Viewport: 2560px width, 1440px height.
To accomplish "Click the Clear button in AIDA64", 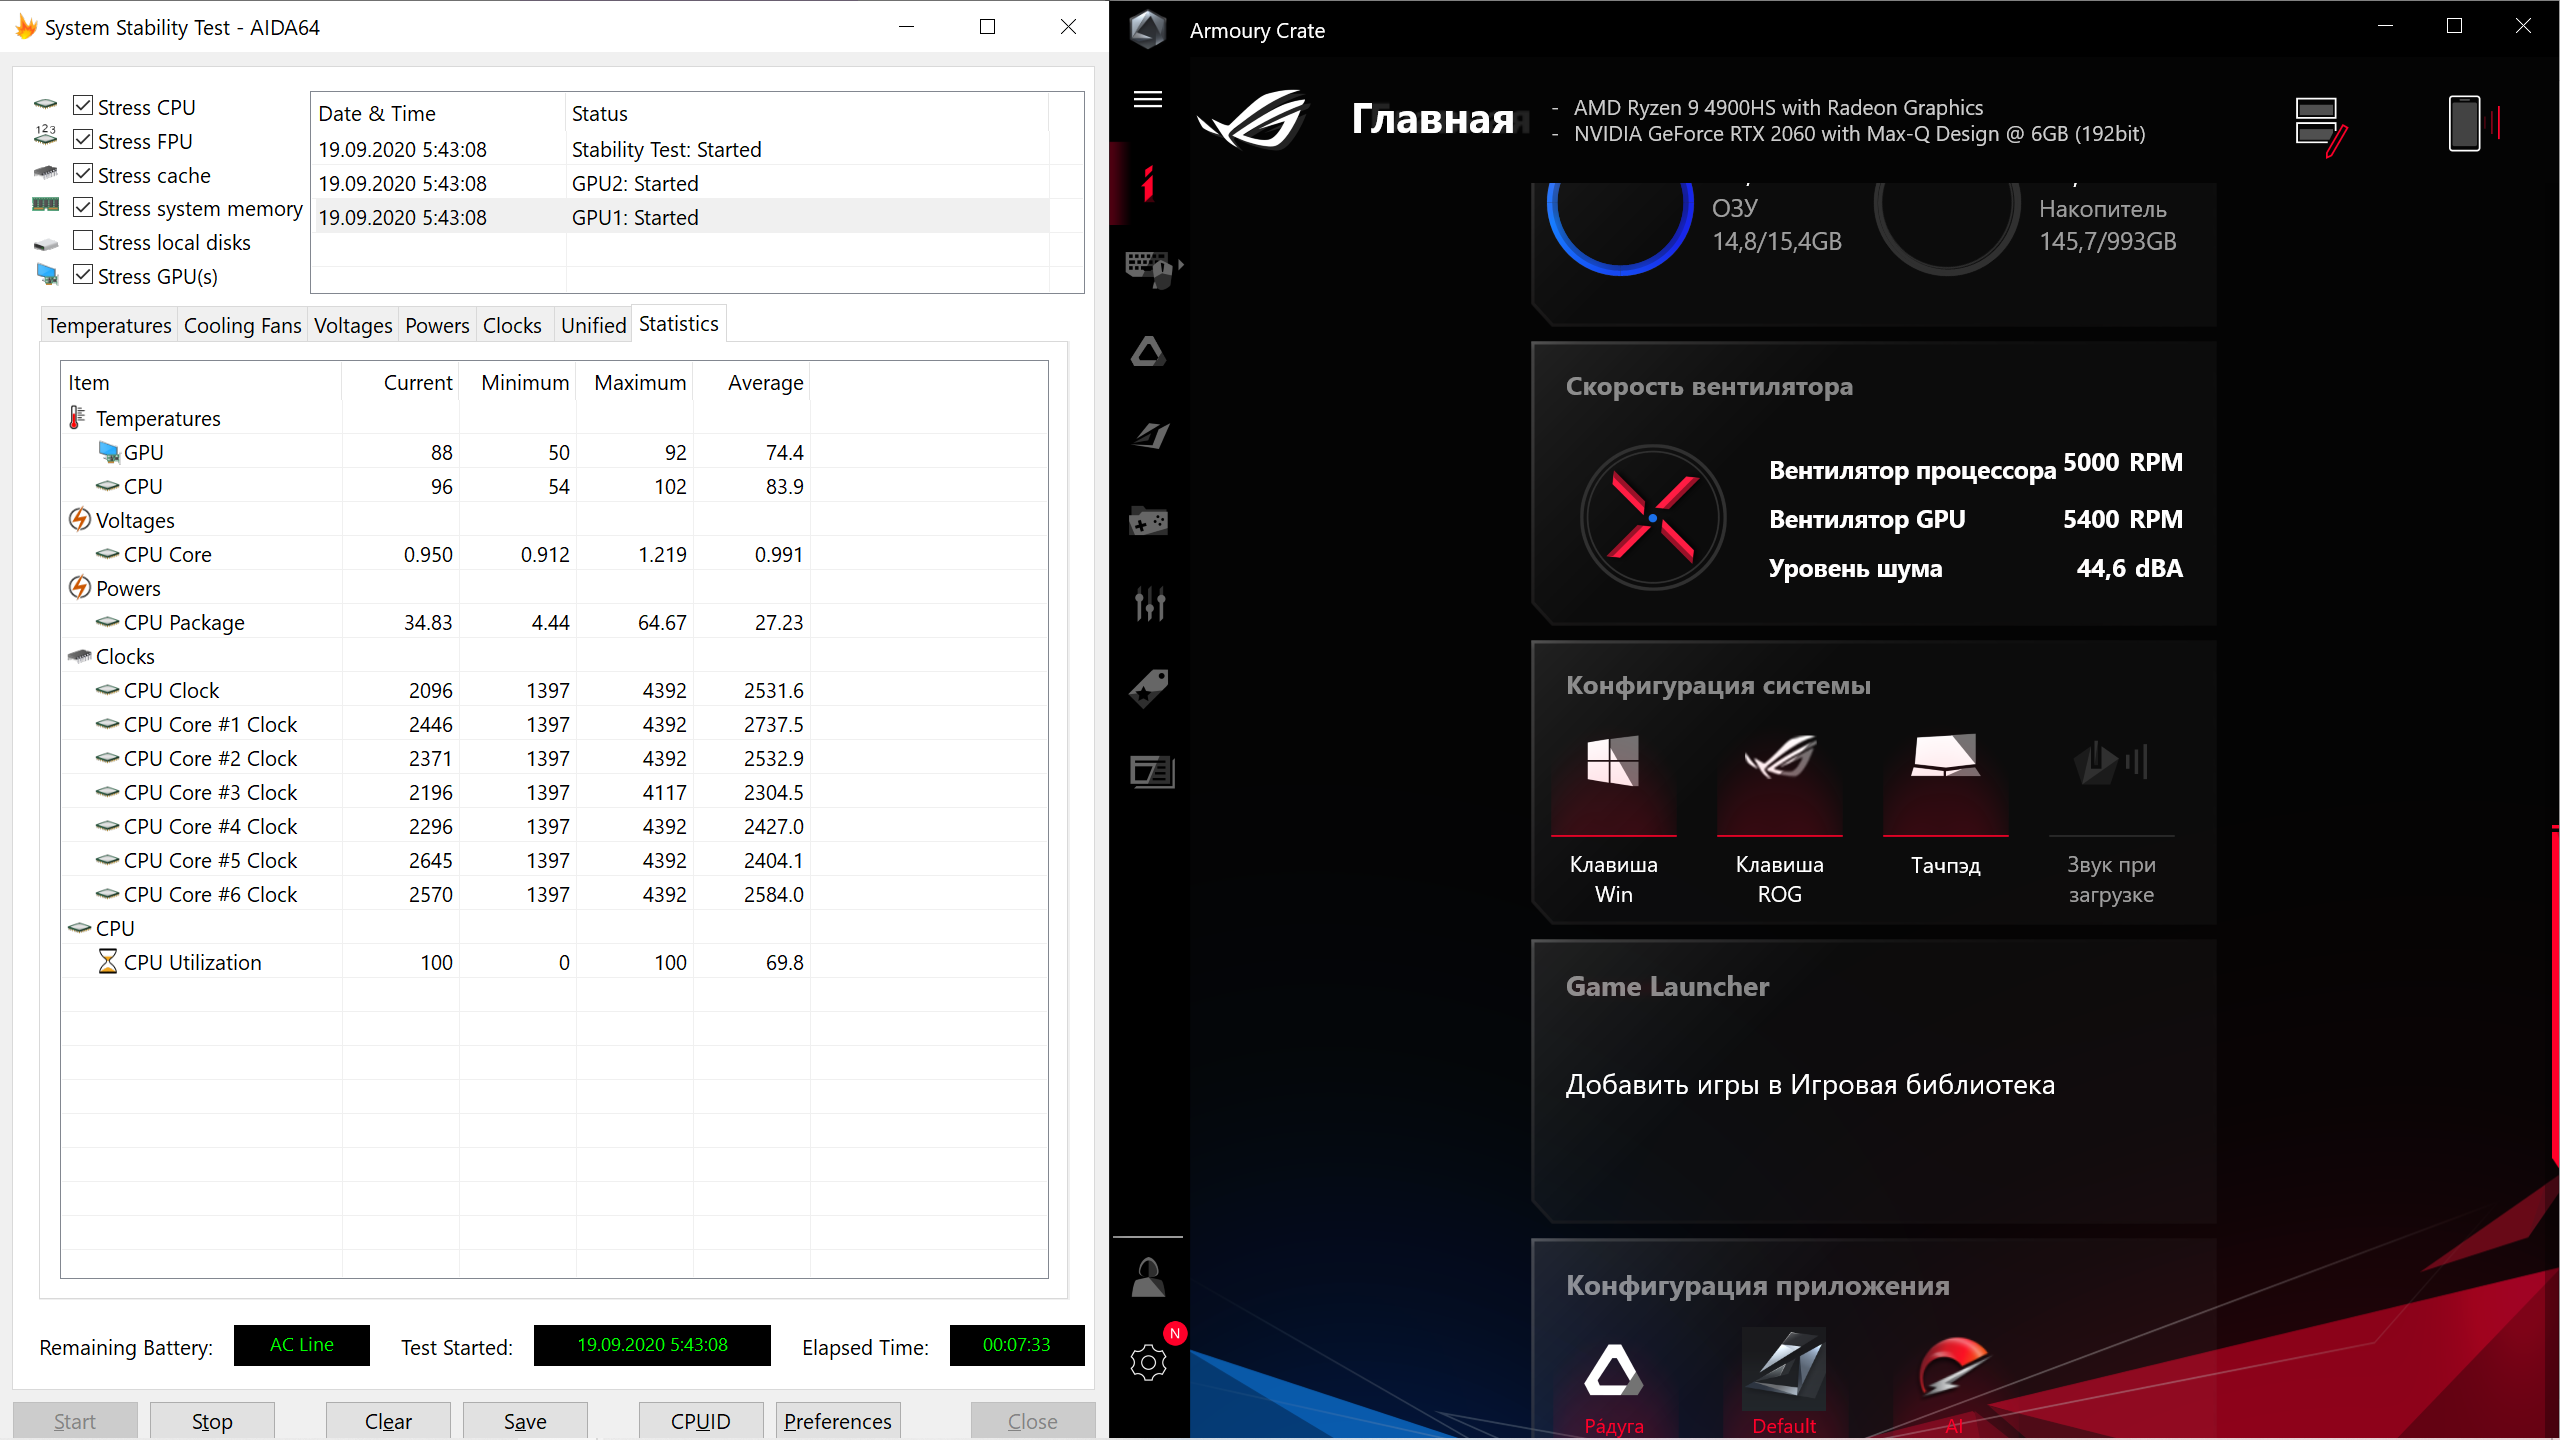I will click(388, 1421).
